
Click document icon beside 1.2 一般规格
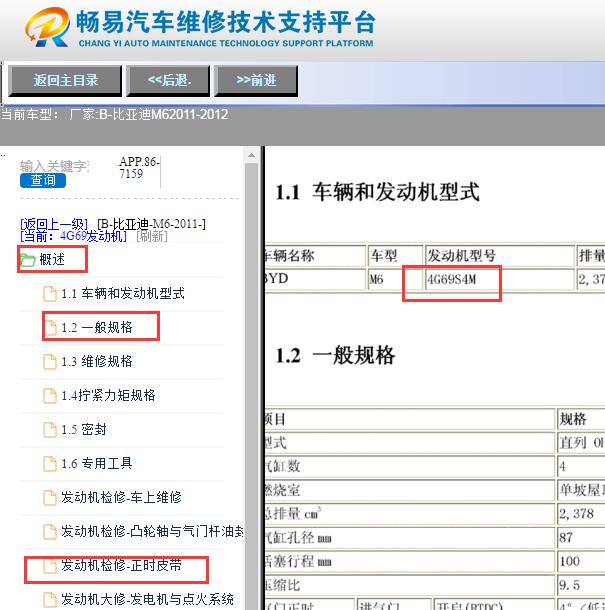click(x=49, y=328)
